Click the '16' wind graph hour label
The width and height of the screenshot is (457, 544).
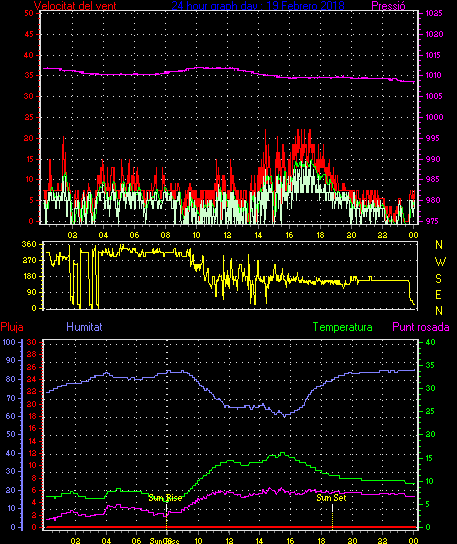pos(289,235)
